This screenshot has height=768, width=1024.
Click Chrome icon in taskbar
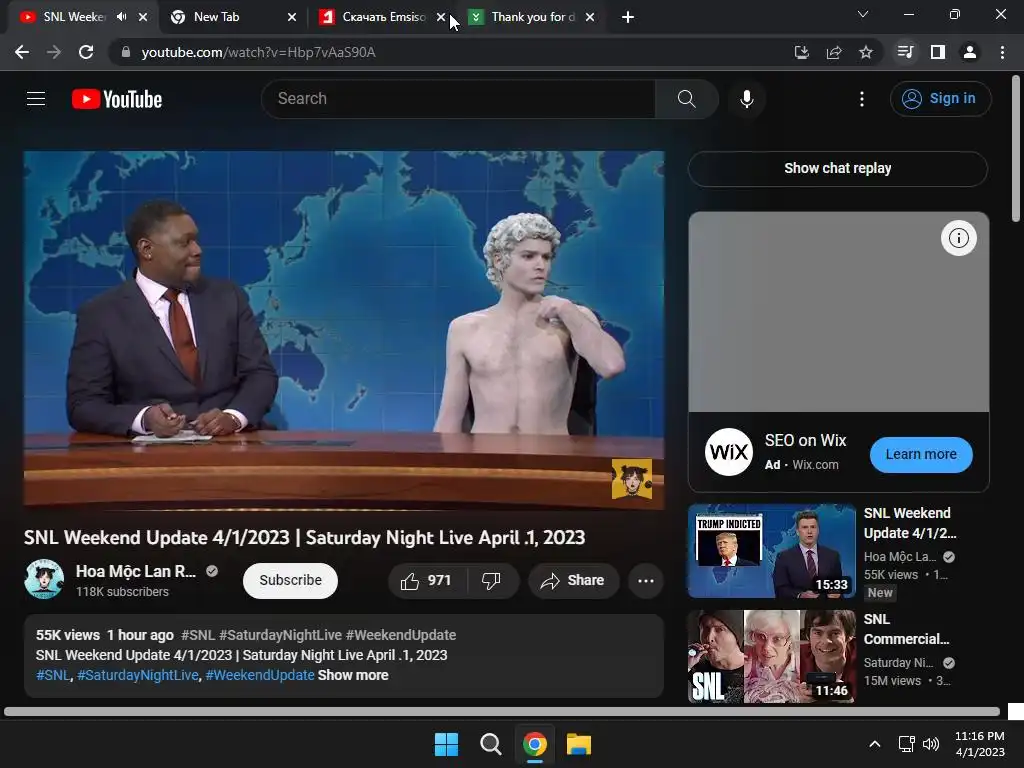[x=534, y=744]
